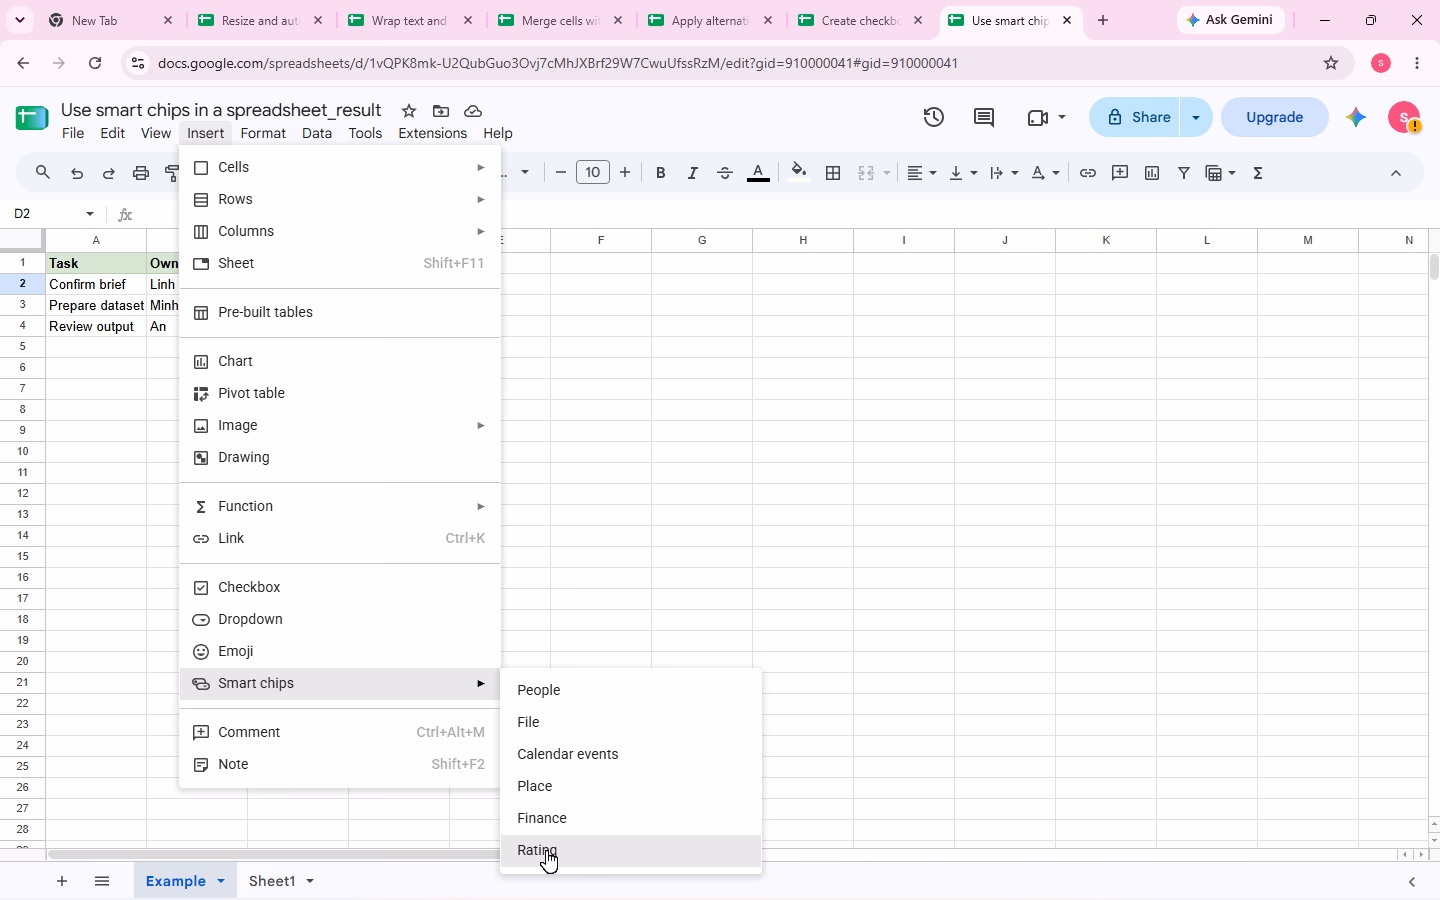
Task: Decrease font size with minus button
Action: tap(561, 173)
